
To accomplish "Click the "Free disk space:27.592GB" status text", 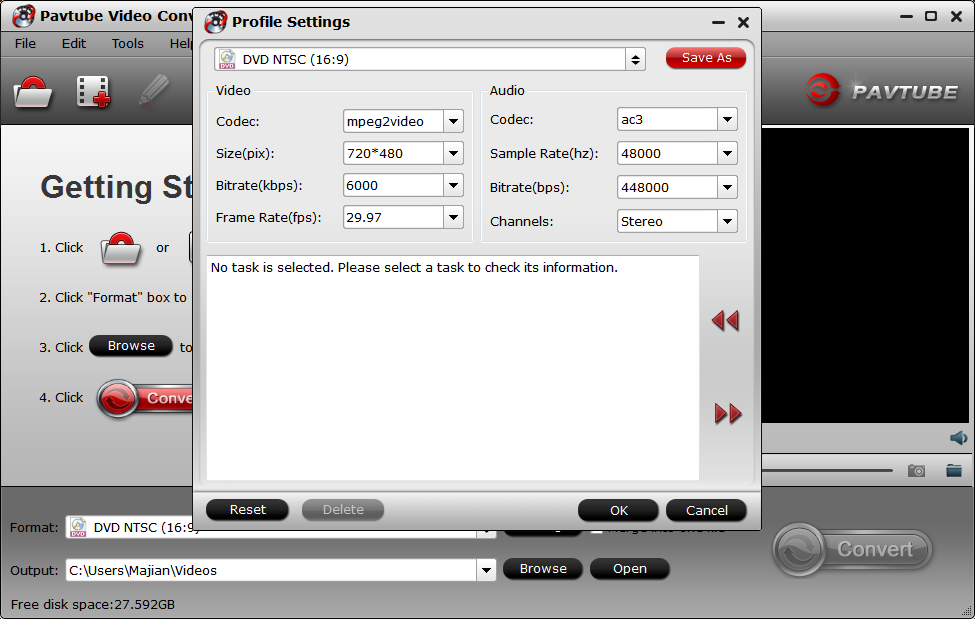I will [x=93, y=604].
